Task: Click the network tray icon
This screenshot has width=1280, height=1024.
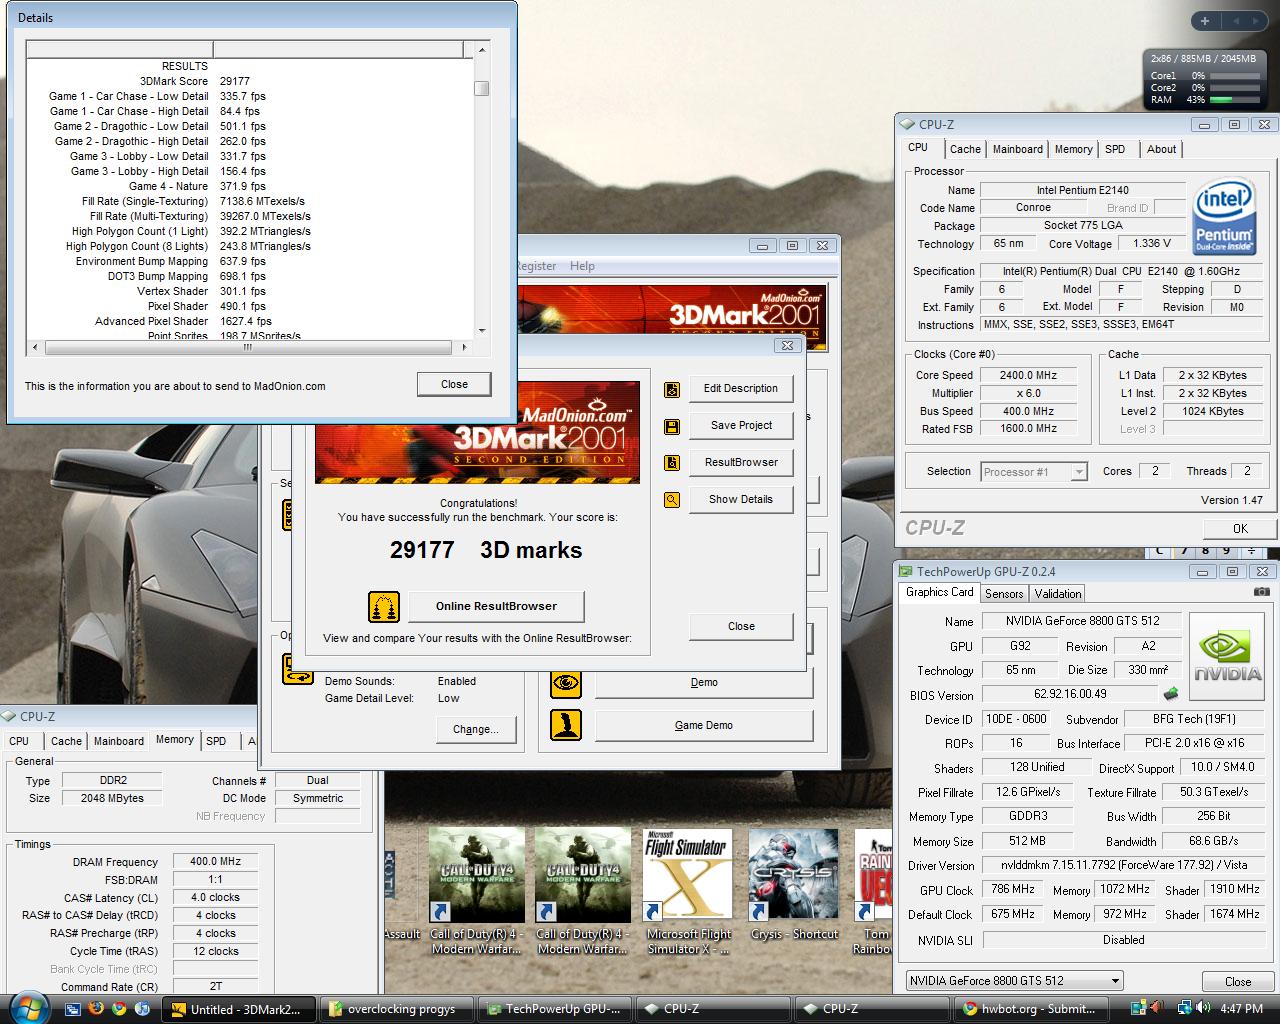Action: [1186, 1009]
